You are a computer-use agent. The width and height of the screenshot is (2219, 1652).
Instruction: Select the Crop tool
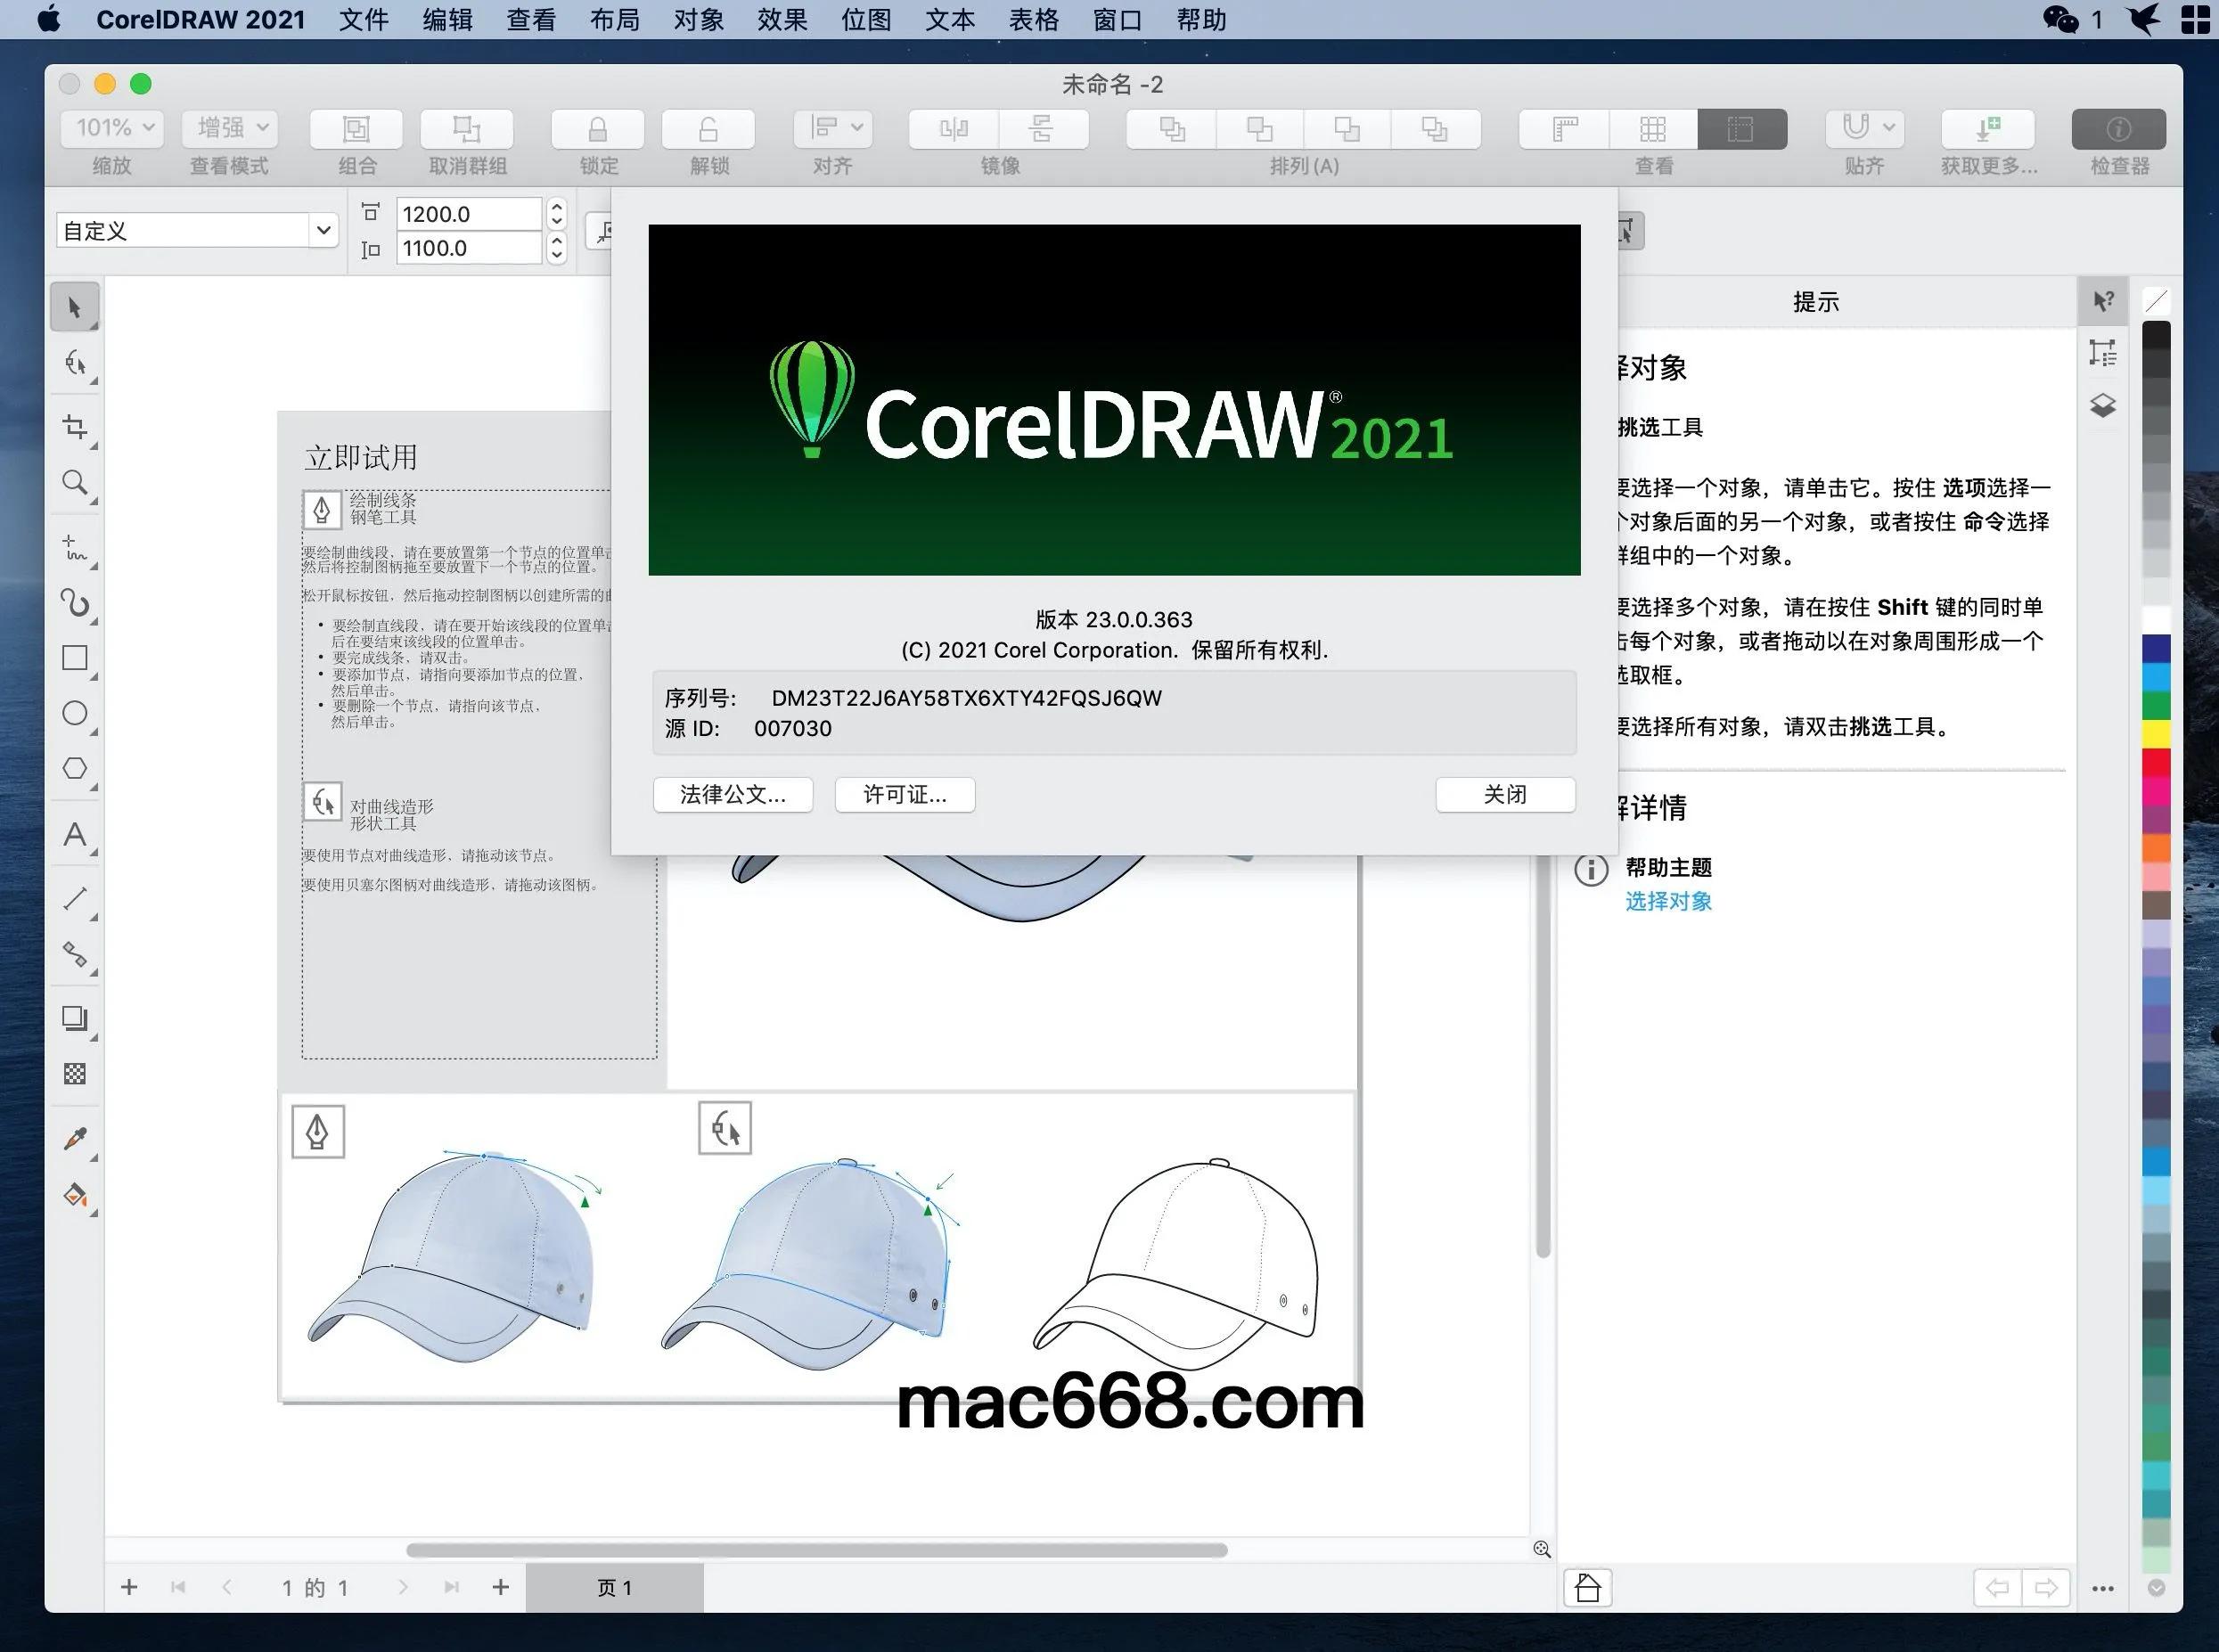click(74, 428)
